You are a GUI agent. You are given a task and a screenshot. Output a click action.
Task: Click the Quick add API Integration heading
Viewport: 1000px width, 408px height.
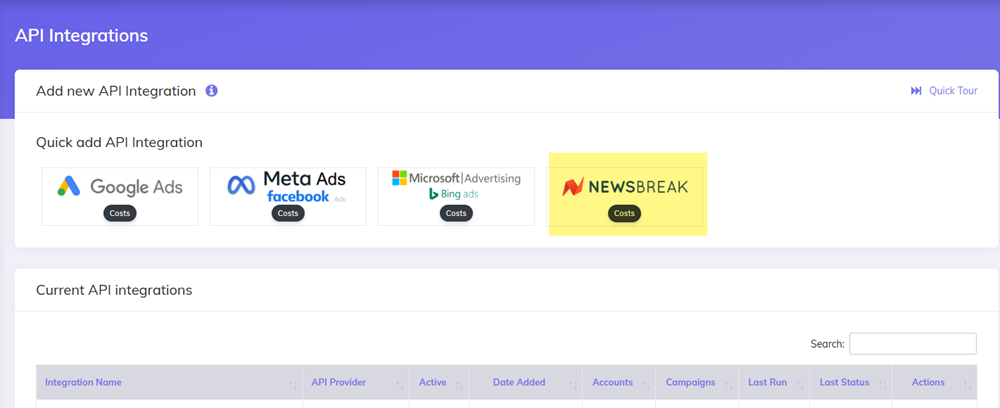(119, 142)
